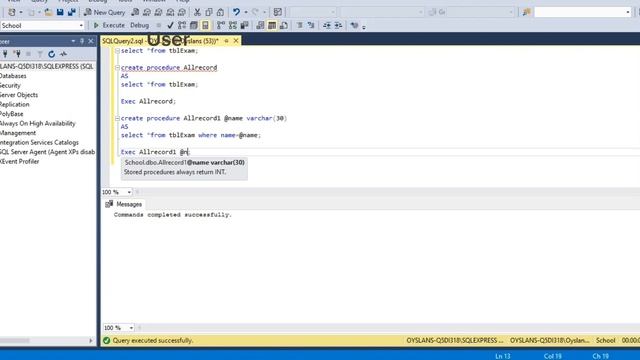The height and width of the screenshot is (360, 640).
Task: Pin the Object Explorer panel
Action: (x=82, y=41)
